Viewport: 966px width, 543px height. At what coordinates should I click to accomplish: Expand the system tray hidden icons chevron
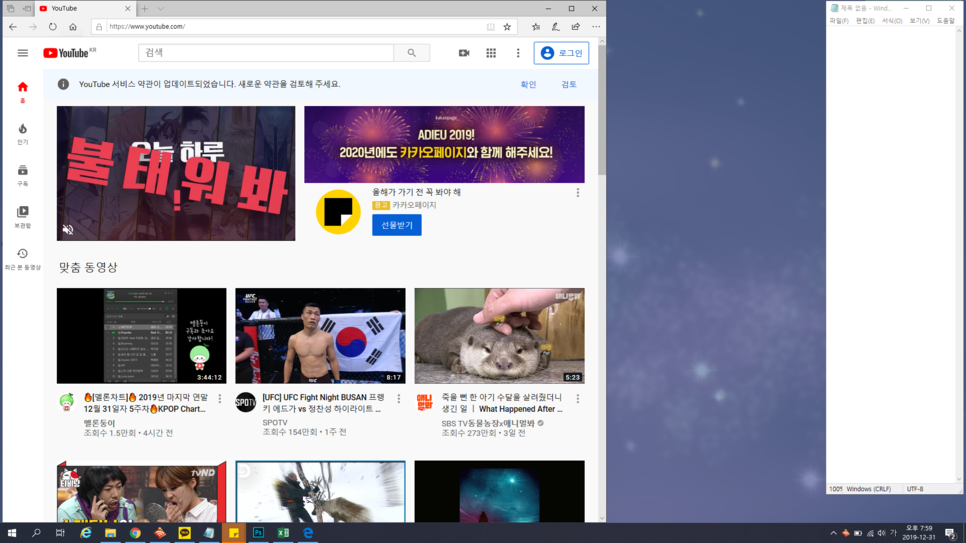click(x=834, y=533)
